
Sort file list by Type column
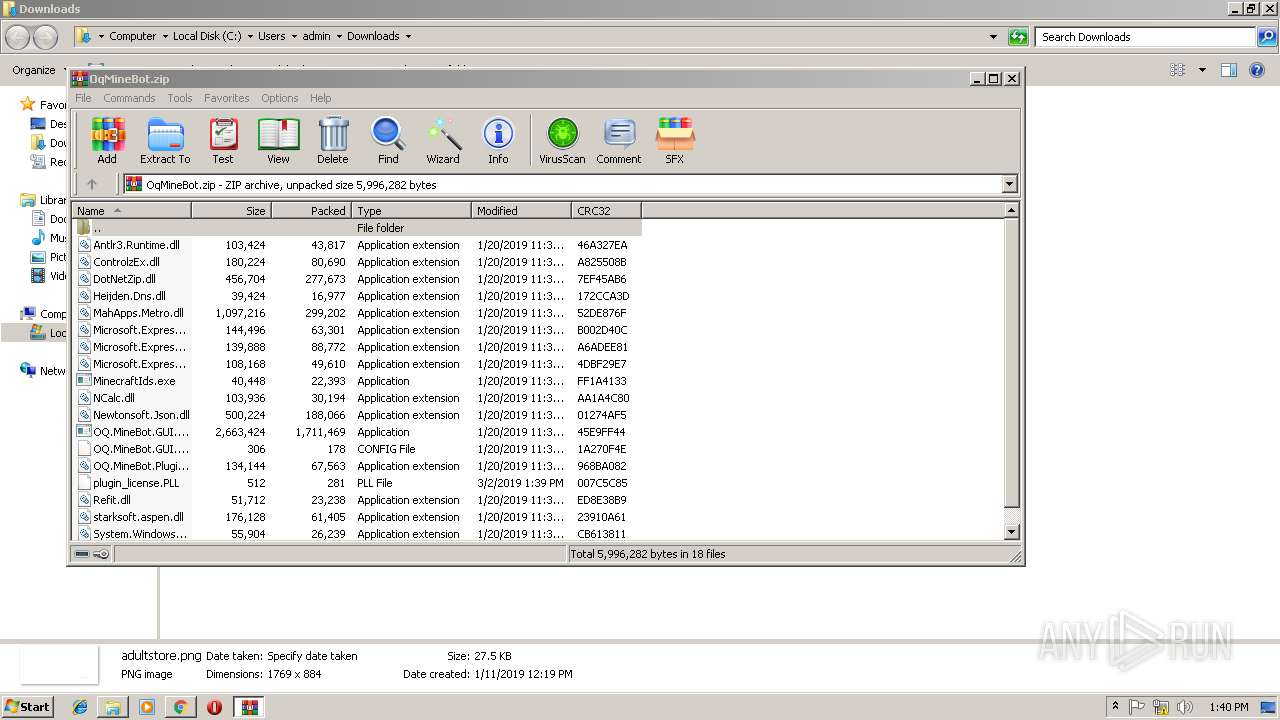tap(411, 210)
